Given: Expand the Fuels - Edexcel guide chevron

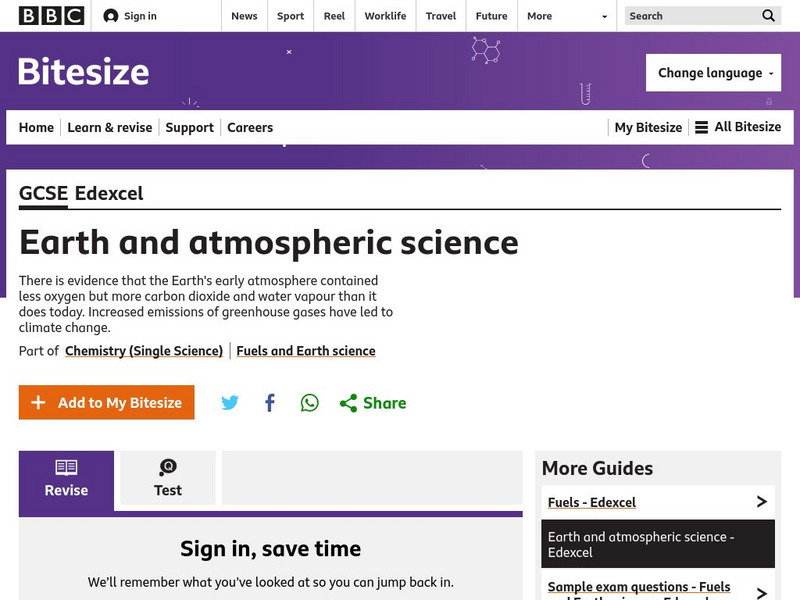Looking at the screenshot, I should click(763, 502).
